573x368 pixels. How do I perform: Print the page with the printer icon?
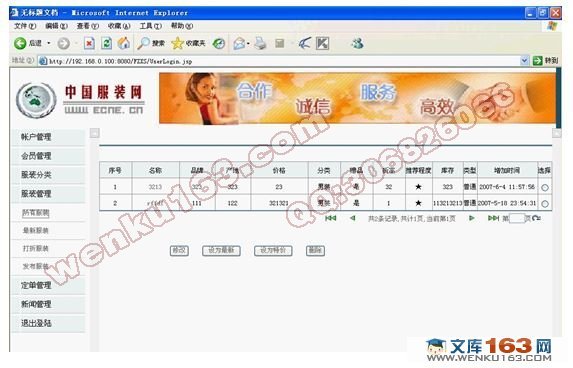tap(261, 43)
